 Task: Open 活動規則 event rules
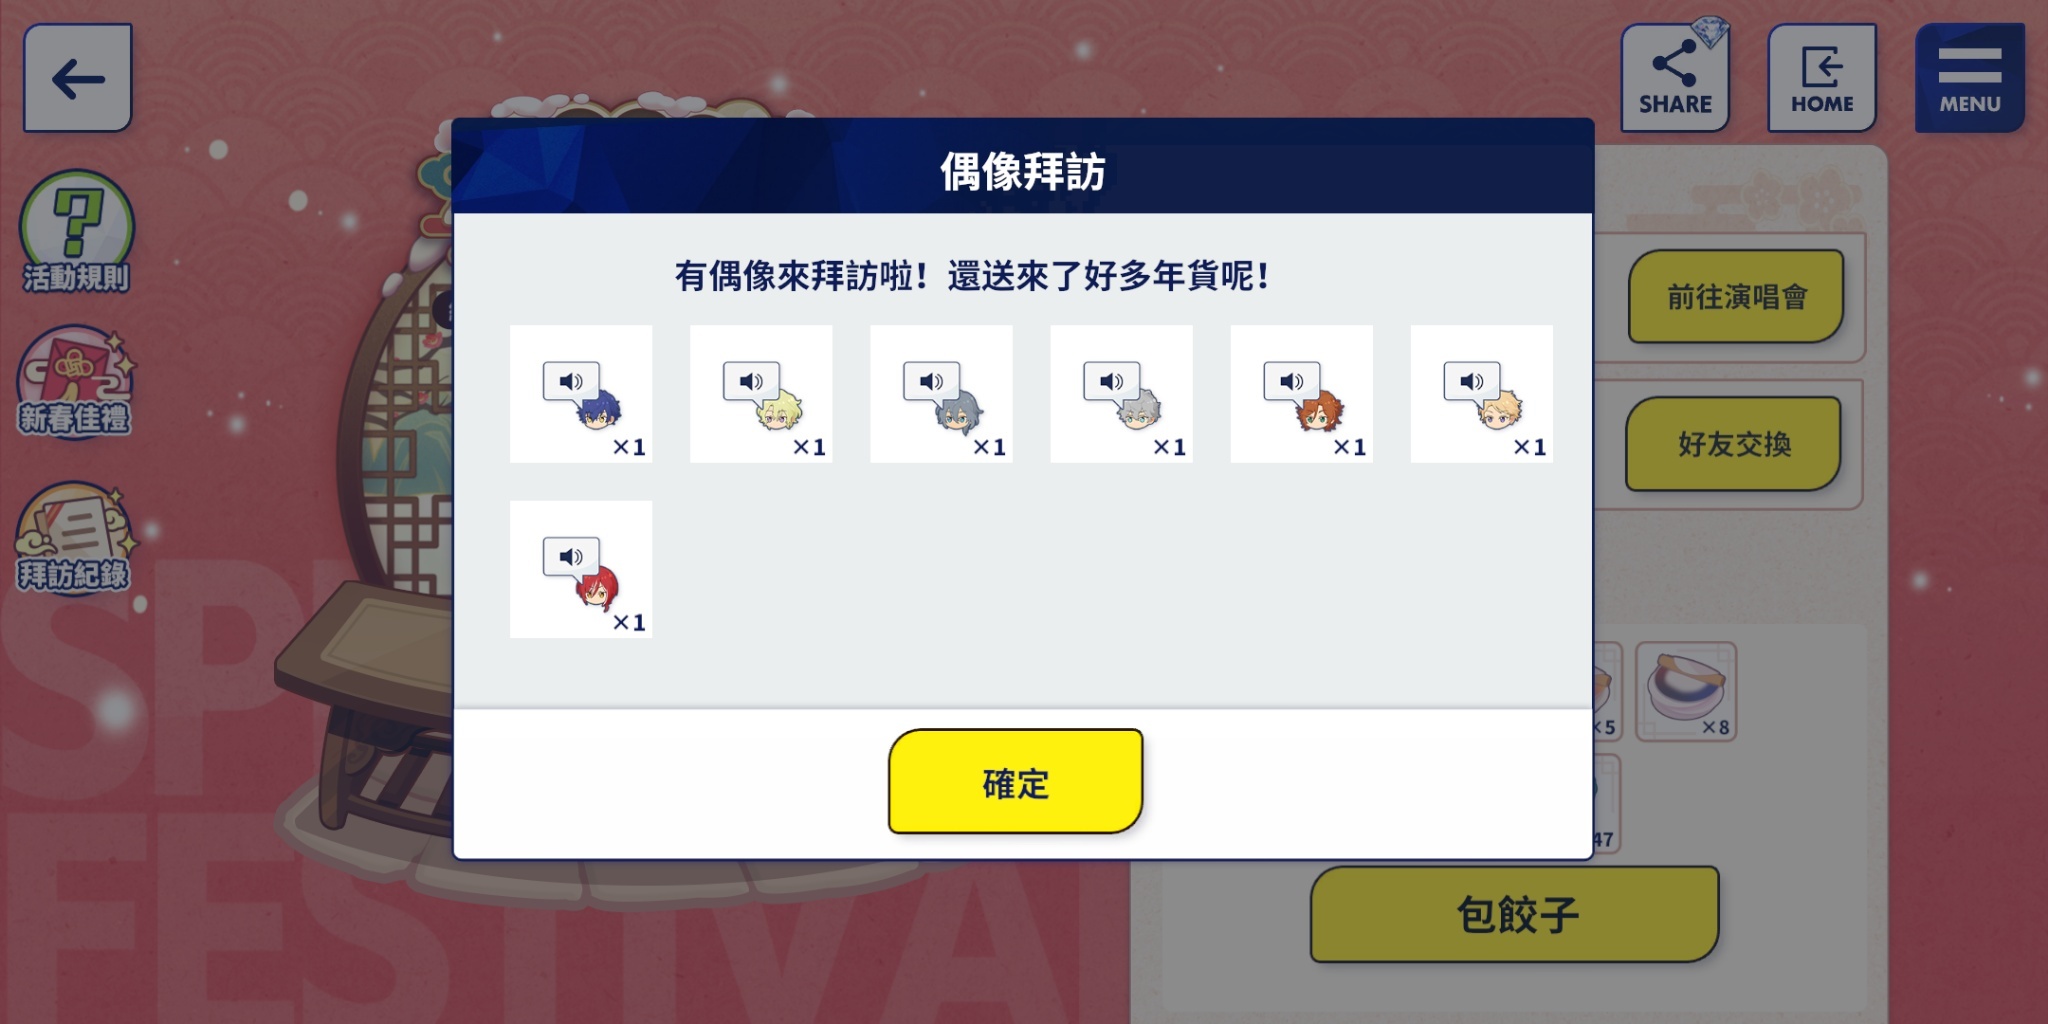[76, 232]
